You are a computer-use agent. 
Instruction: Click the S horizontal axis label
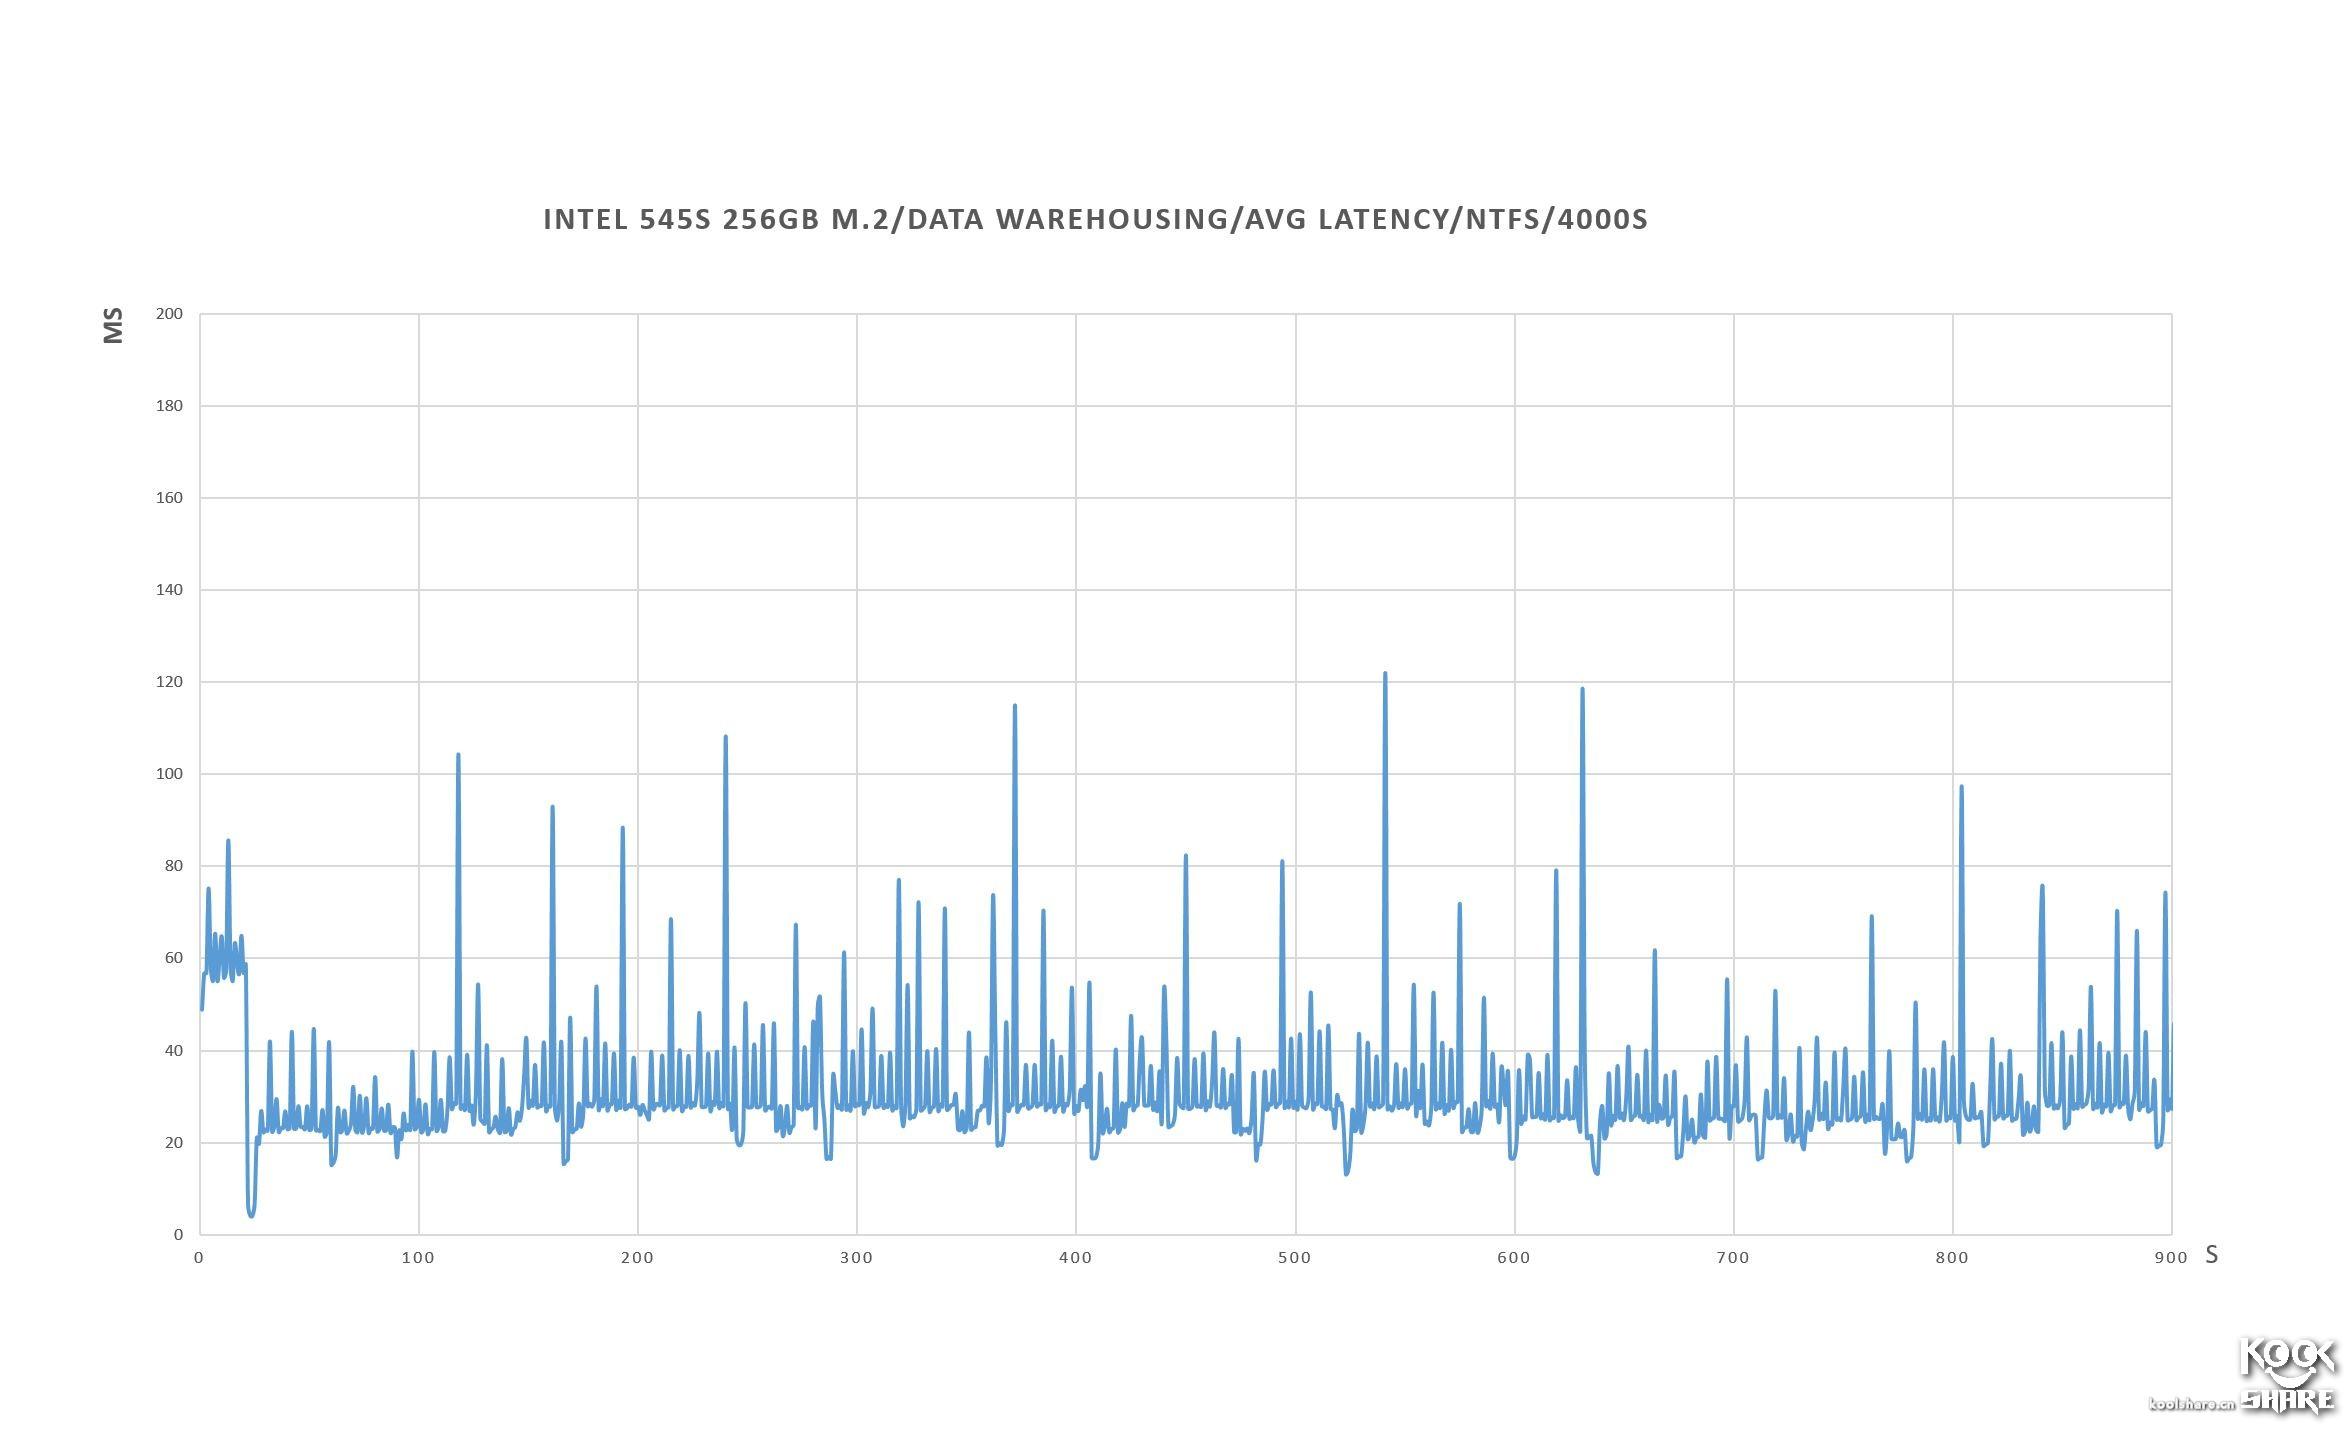coord(2212,1256)
